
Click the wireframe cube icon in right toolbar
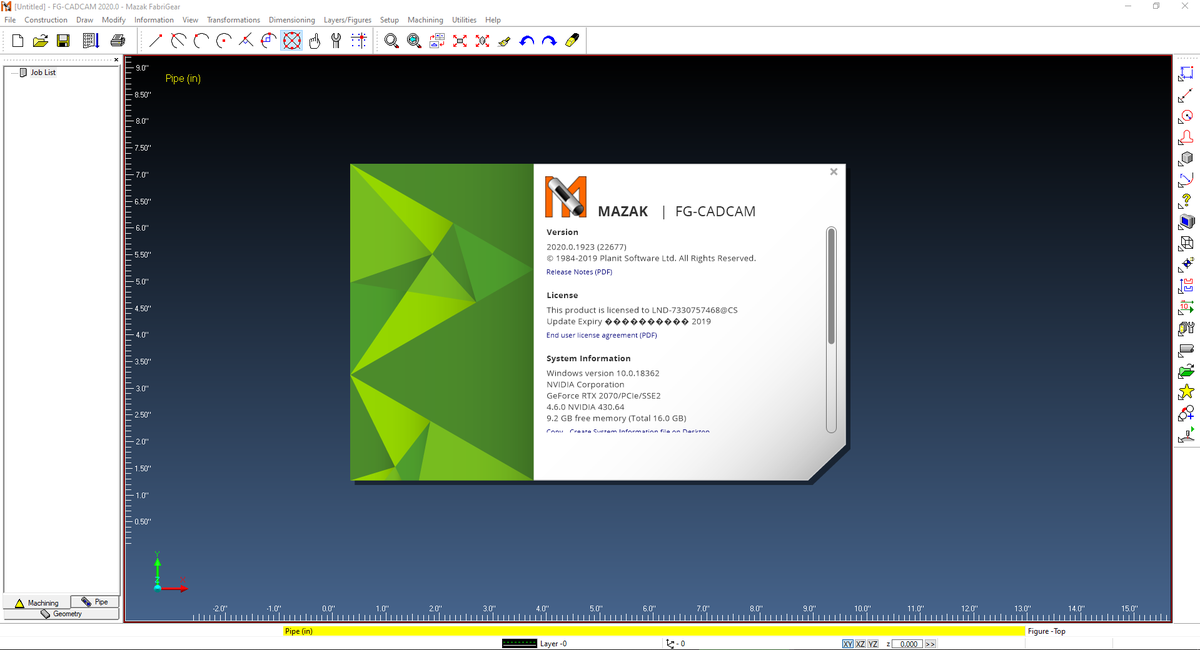(x=1187, y=243)
